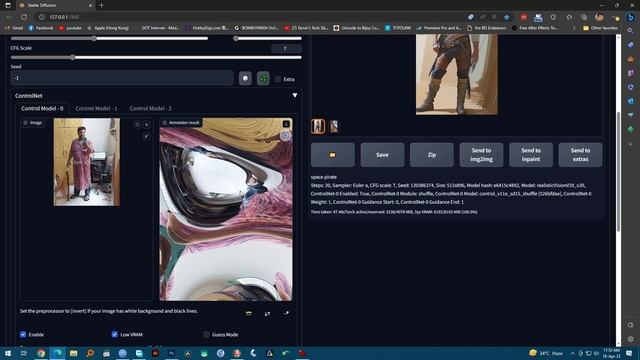Expand more bookmarks chevron
Image resolution: width=640 pixels, height=360 pixels.
(574, 28)
